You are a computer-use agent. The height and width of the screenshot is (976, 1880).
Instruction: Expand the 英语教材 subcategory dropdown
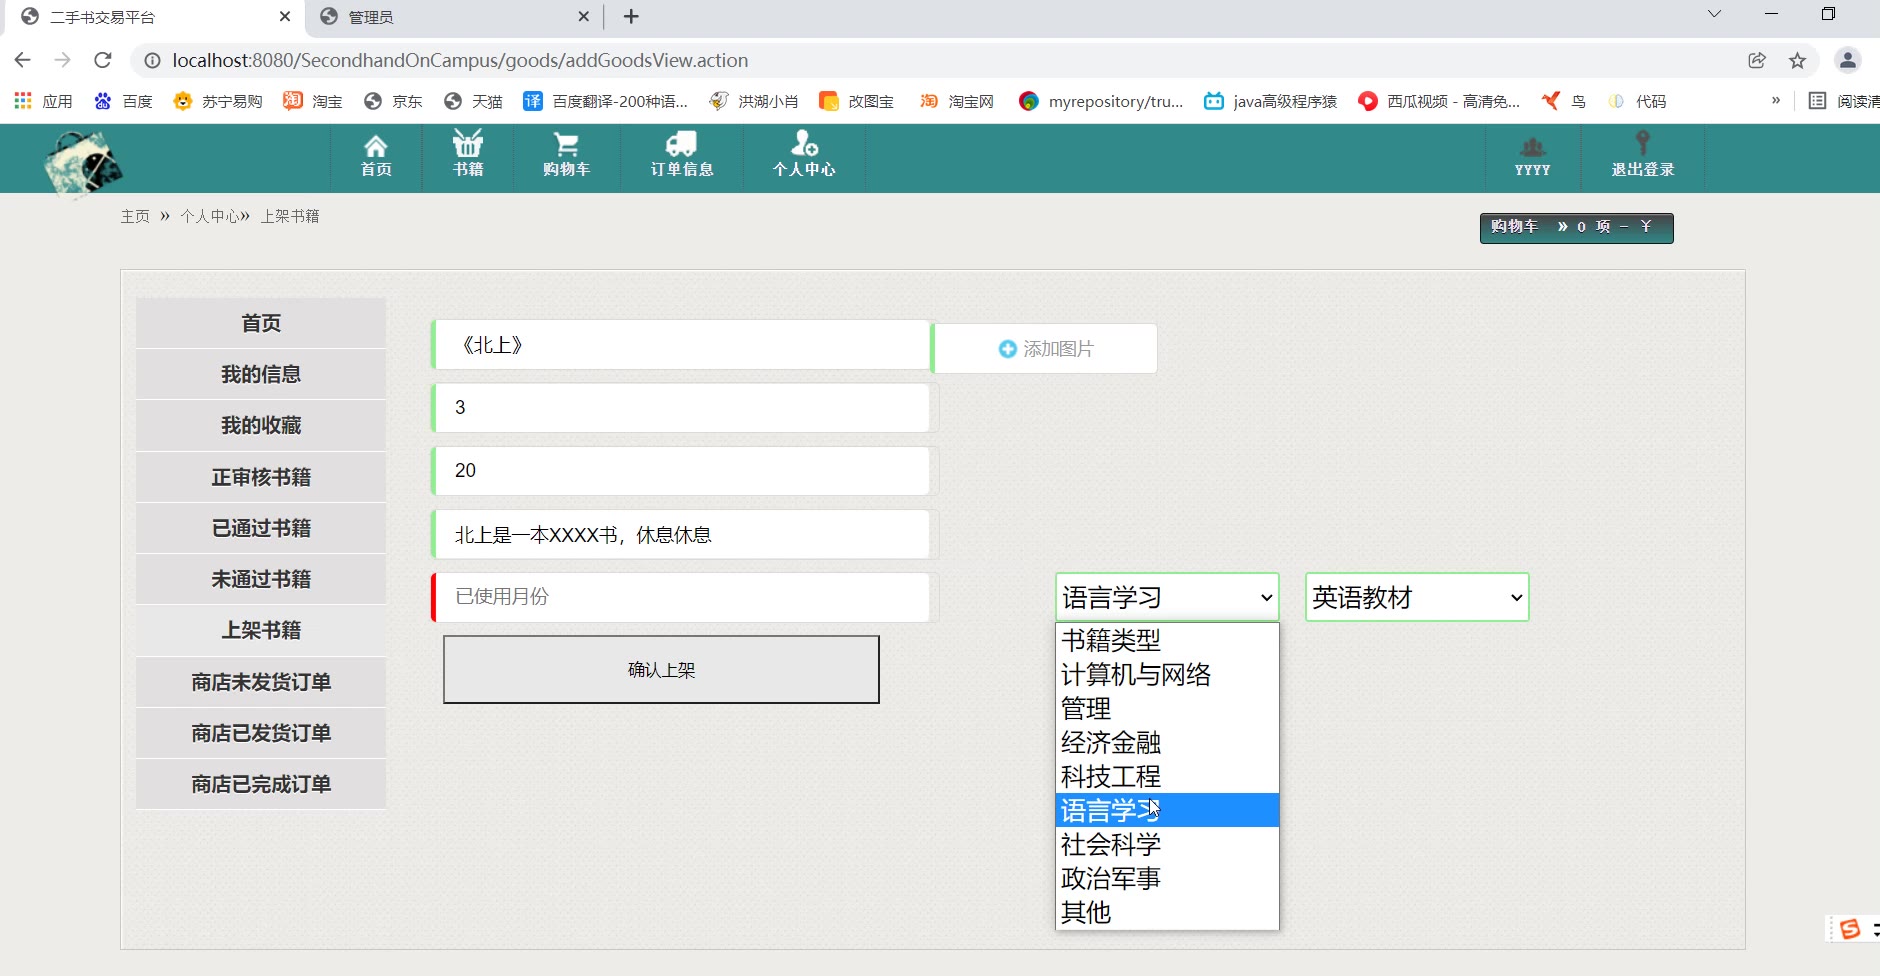tap(1416, 597)
